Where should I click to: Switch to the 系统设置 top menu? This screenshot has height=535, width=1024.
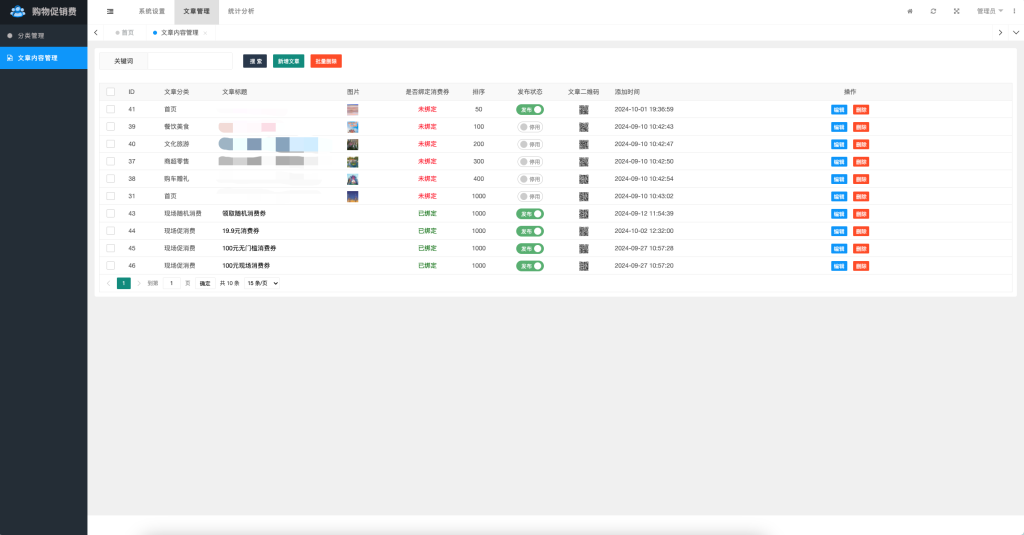[x=151, y=11]
